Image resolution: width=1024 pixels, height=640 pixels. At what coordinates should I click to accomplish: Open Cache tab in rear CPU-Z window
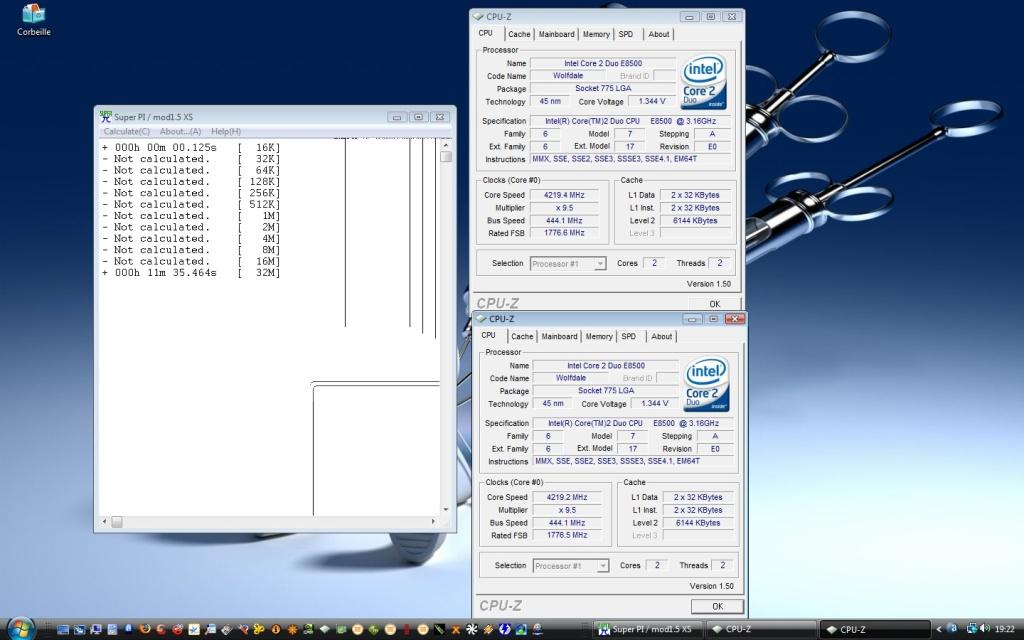pos(519,34)
